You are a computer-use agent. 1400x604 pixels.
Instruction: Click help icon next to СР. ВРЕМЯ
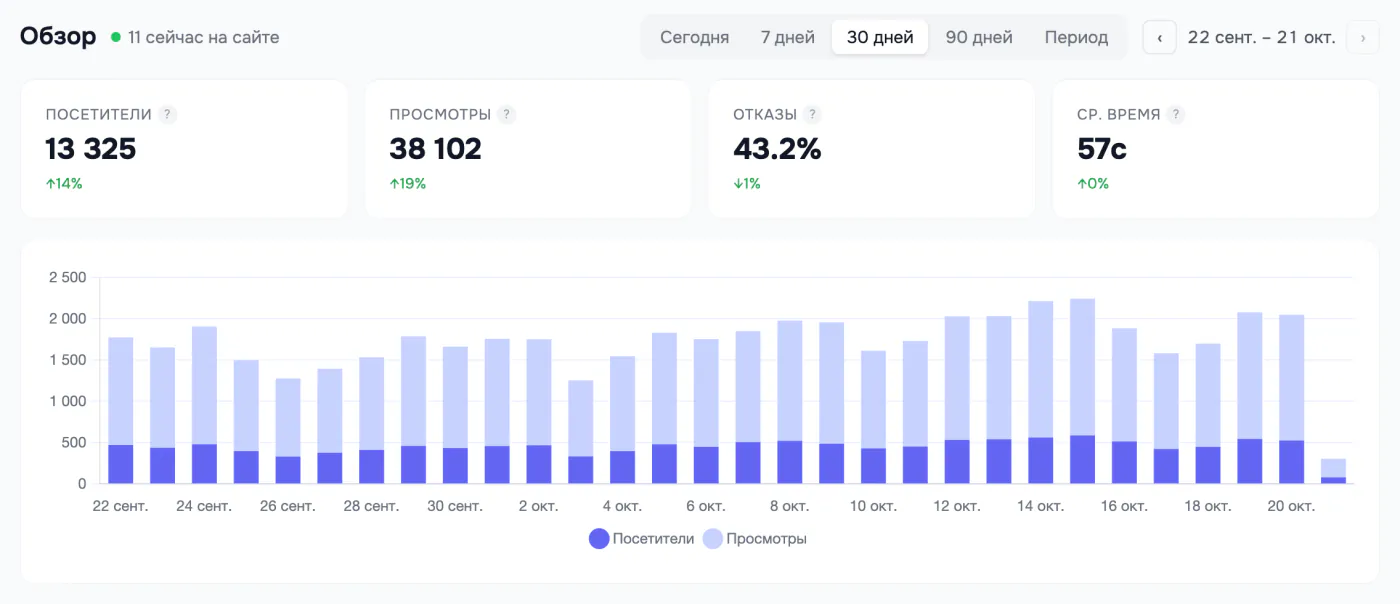(1176, 114)
